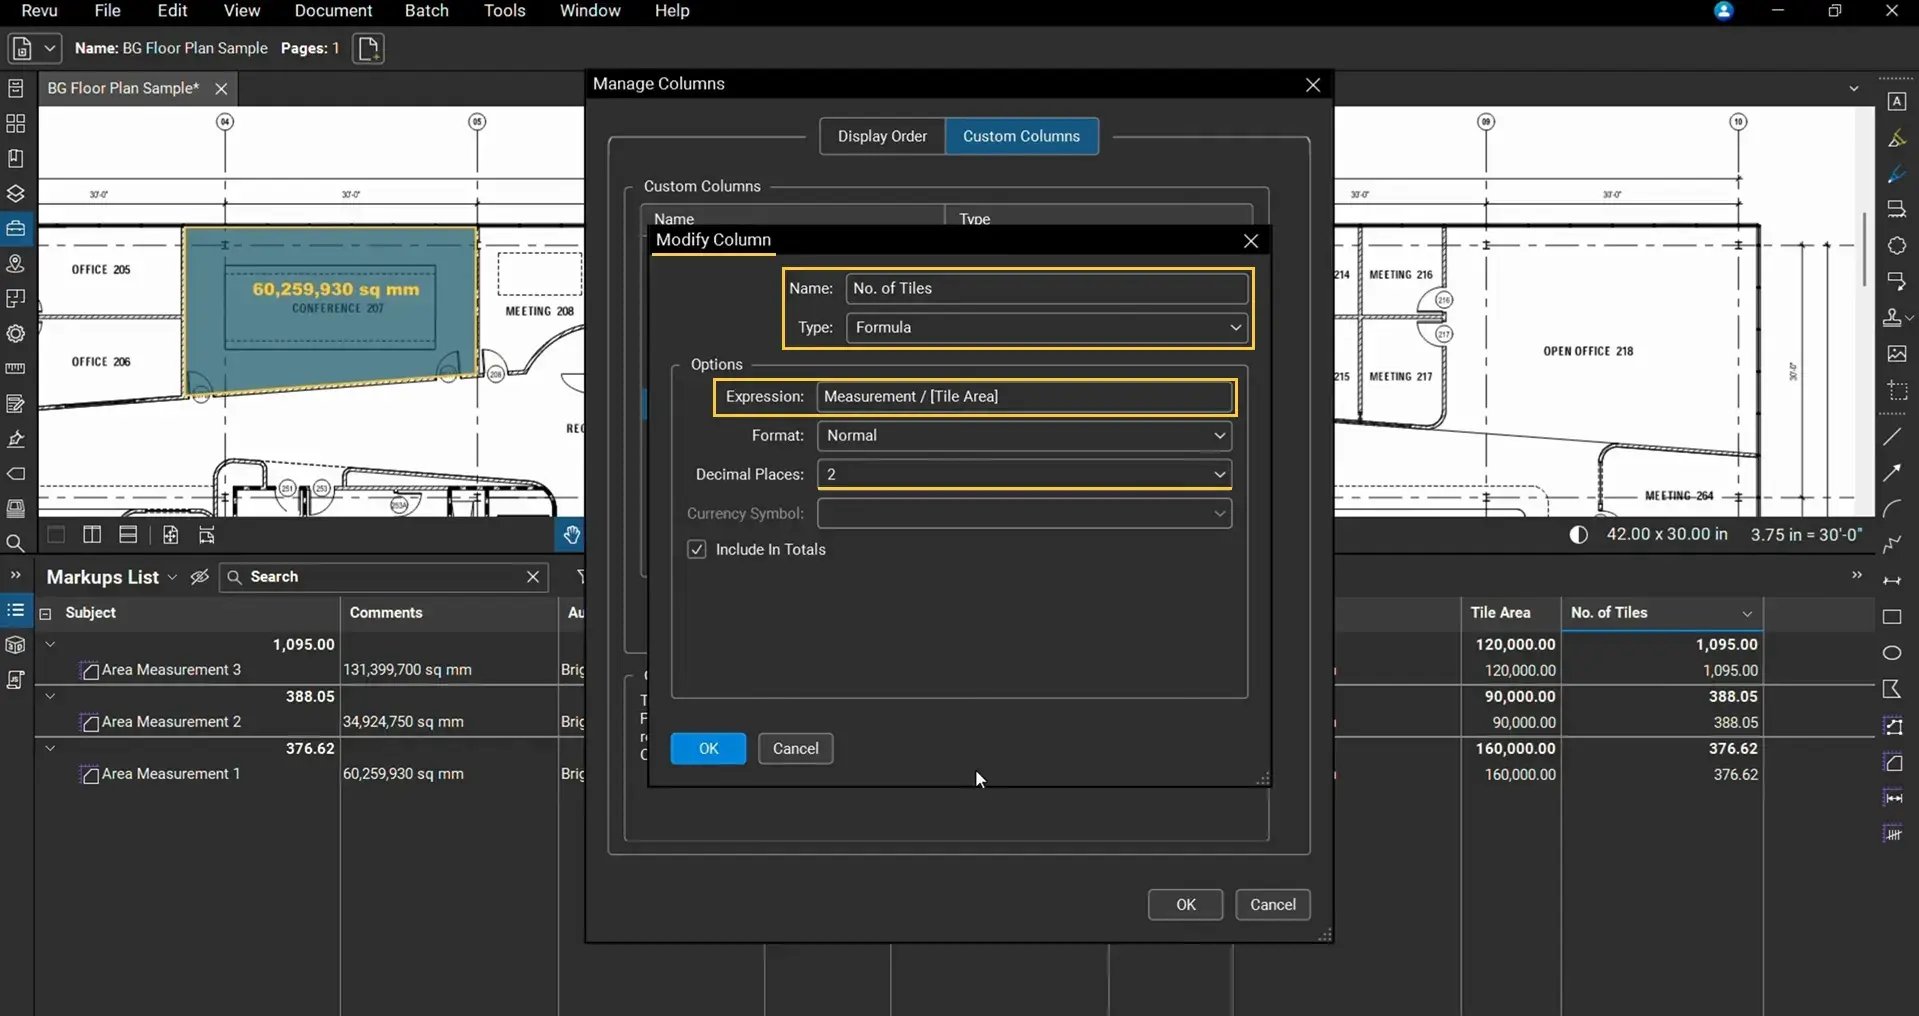Image resolution: width=1919 pixels, height=1016 pixels.
Task: Open the Thumbnails panel icon in left sidebar
Action: [16, 124]
